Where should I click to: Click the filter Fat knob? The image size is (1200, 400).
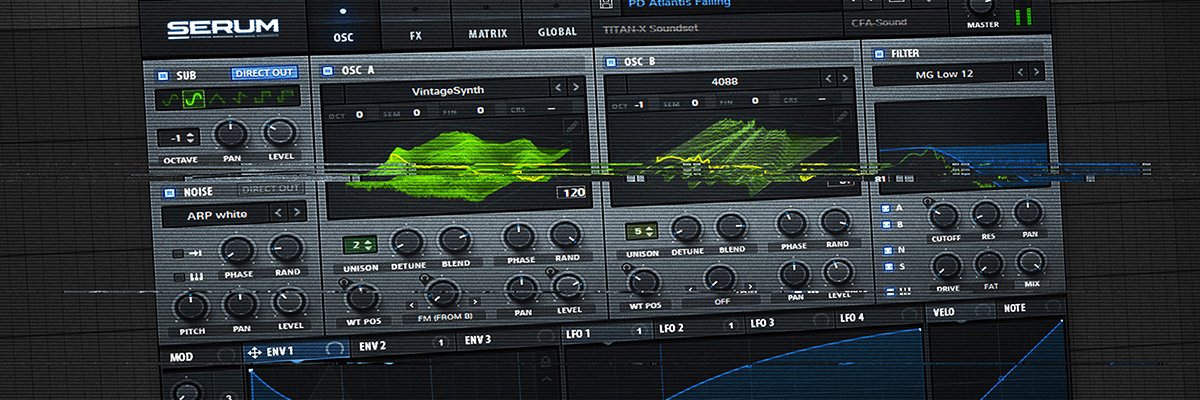coord(989,264)
